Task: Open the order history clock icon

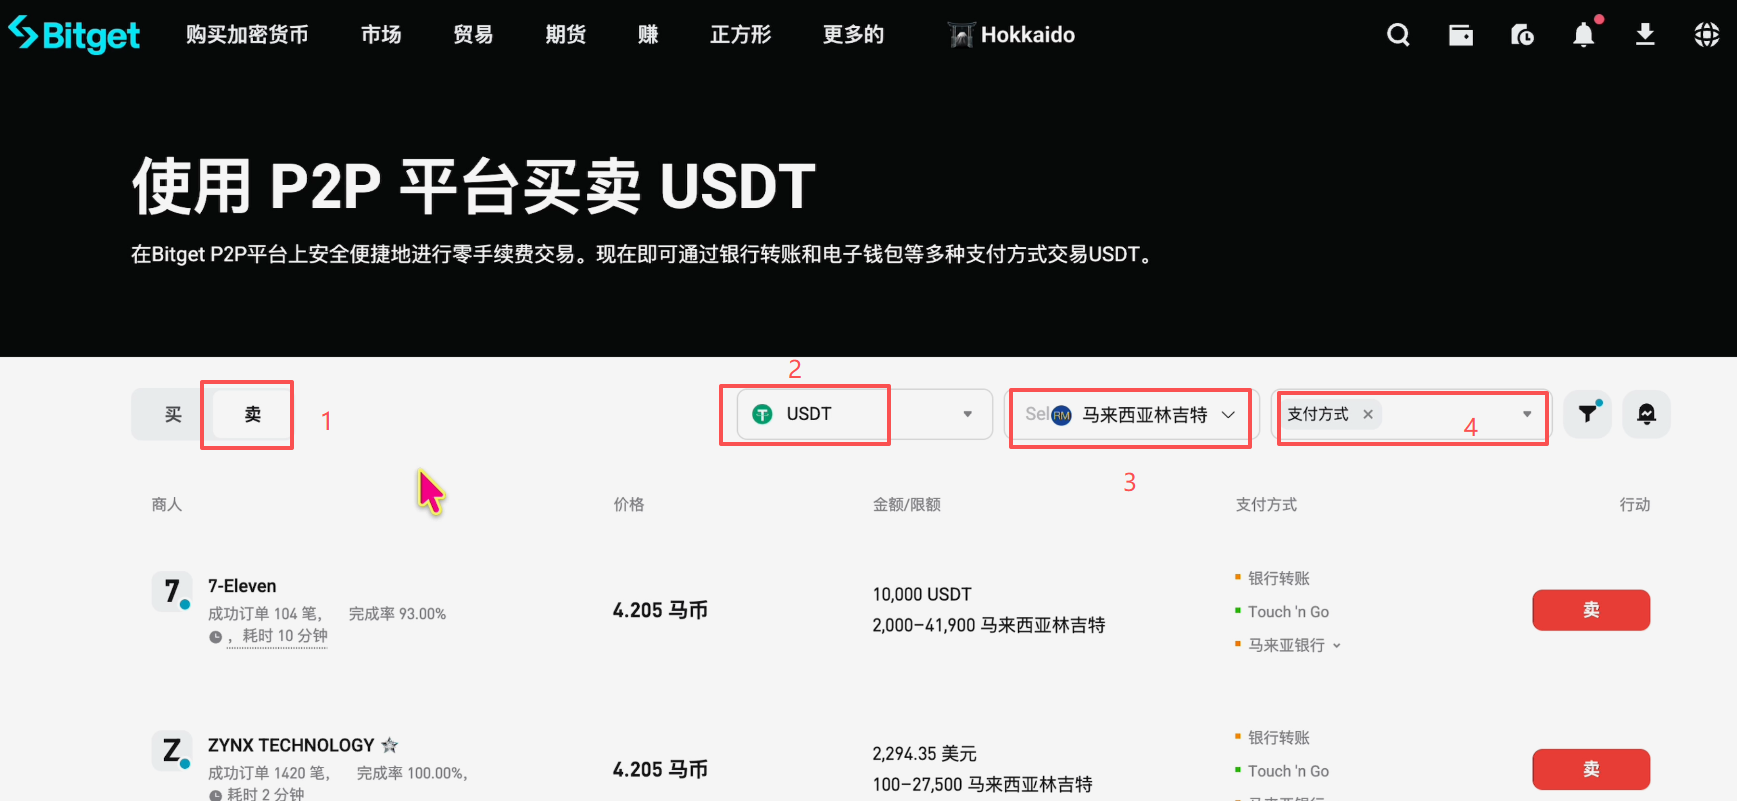Action: click(1522, 35)
